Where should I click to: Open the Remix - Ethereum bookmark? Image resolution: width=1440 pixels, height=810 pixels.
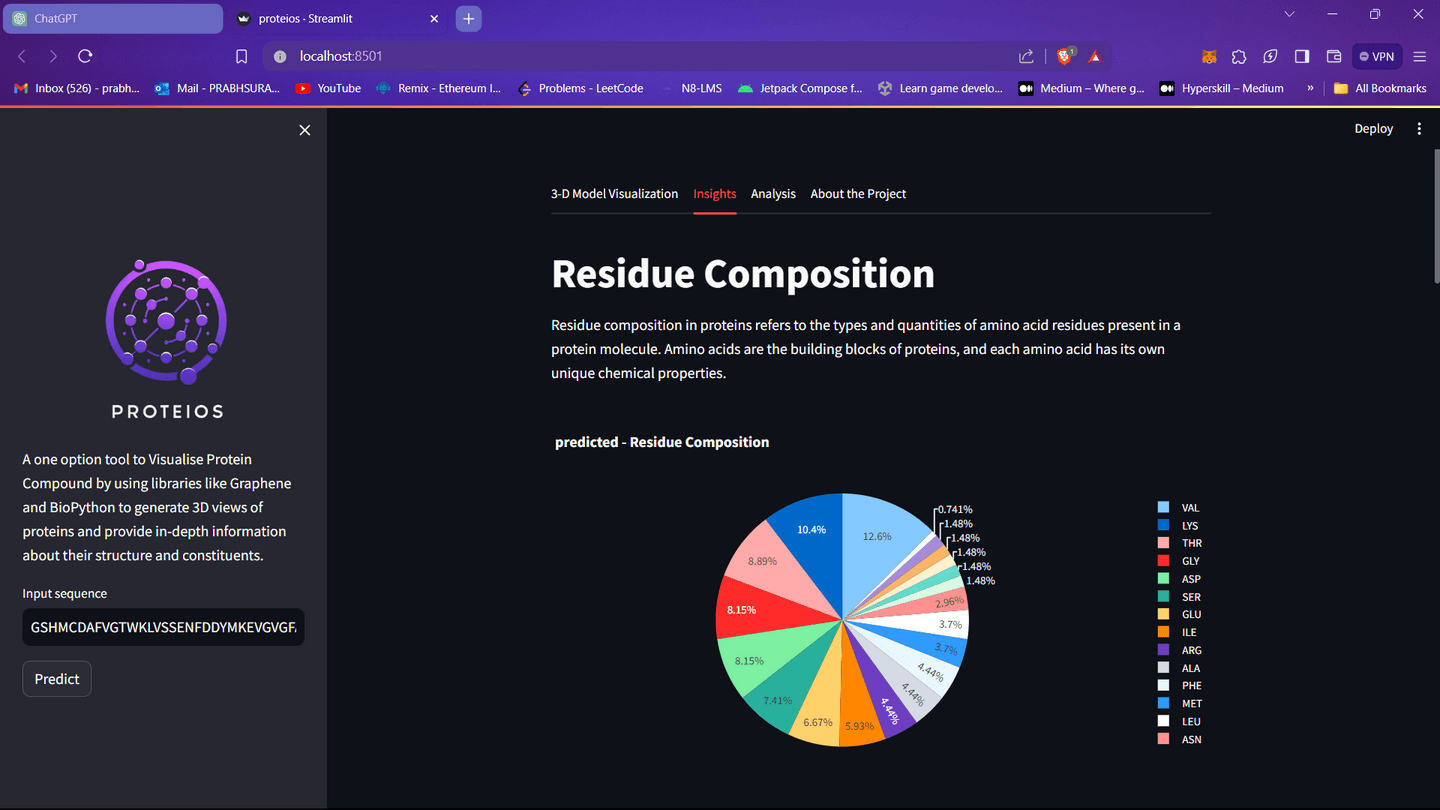tap(438, 88)
